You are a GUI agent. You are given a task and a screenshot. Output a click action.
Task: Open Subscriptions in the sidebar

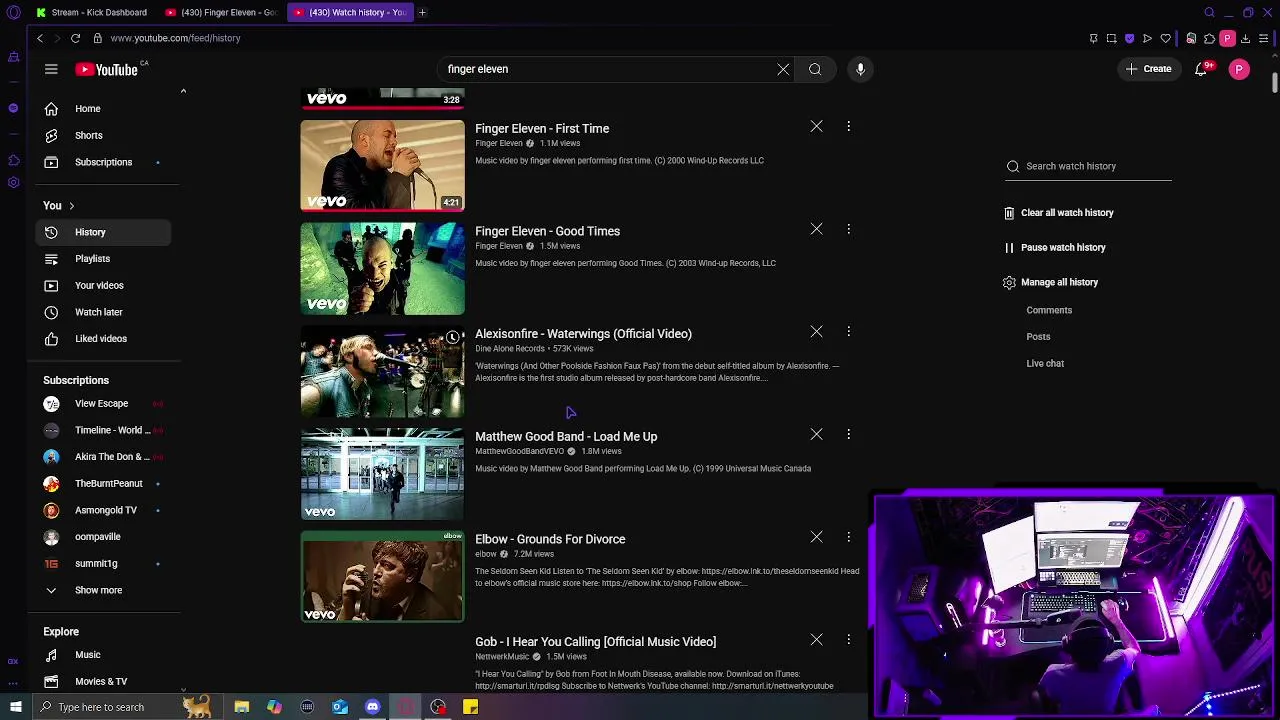tap(104, 162)
